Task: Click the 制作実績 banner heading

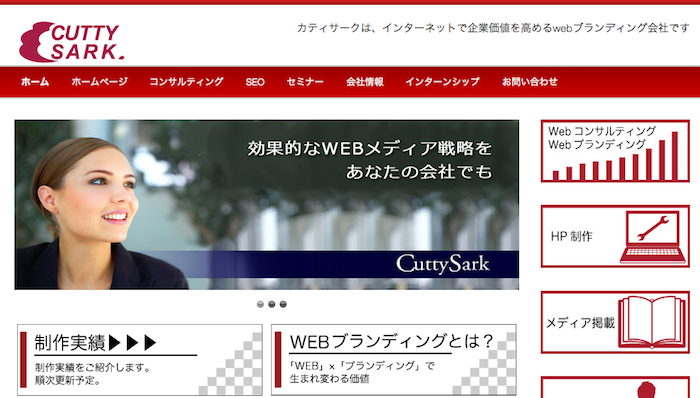Action: pyautogui.click(x=70, y=343)
